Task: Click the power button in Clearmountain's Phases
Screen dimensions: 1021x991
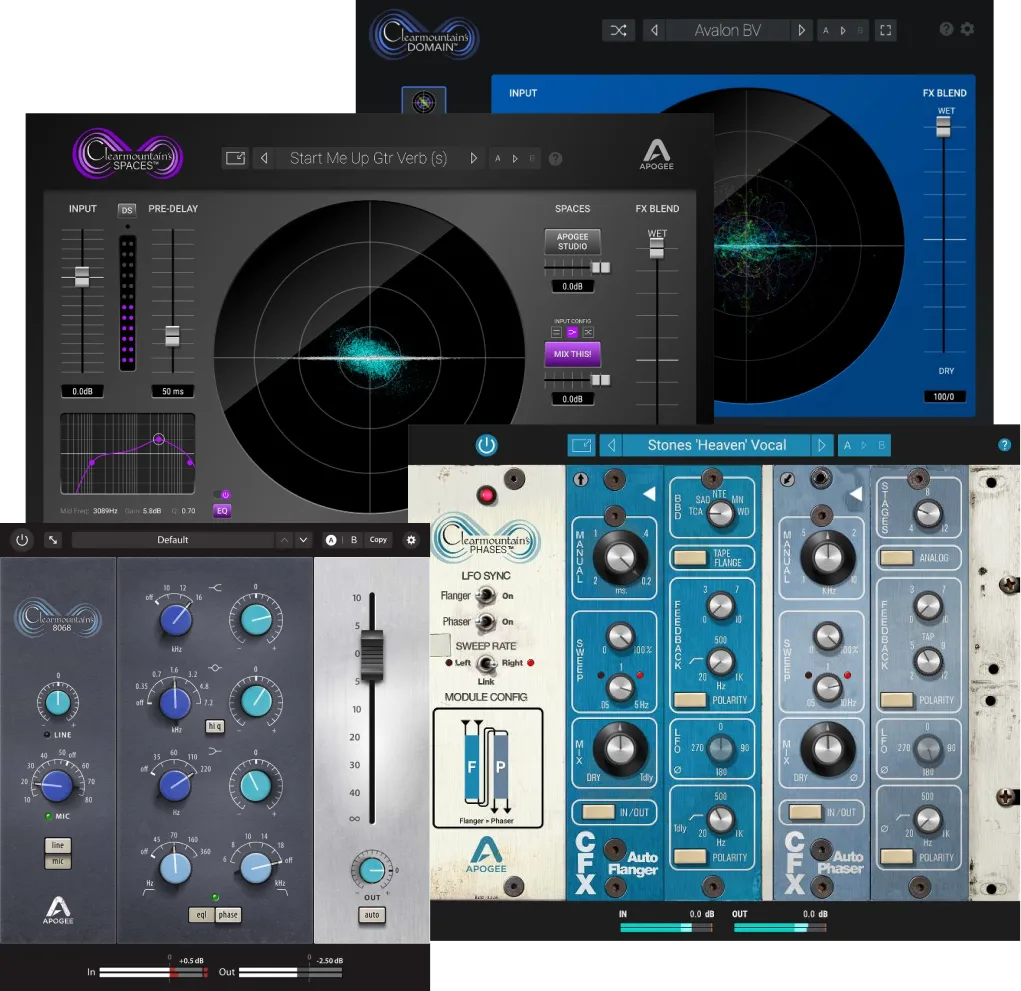Action: tap(486, 445)
